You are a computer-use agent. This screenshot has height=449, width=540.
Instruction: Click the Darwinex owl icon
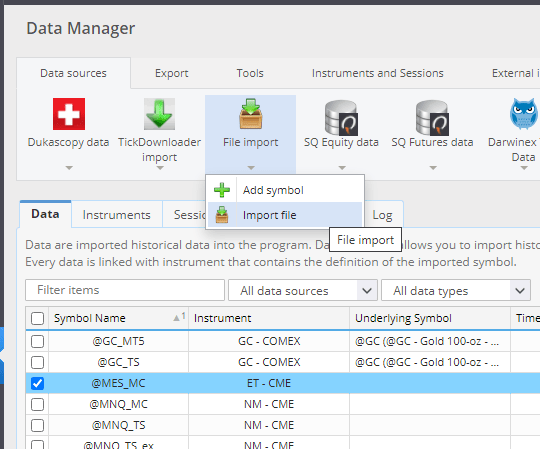pos(523,114)
